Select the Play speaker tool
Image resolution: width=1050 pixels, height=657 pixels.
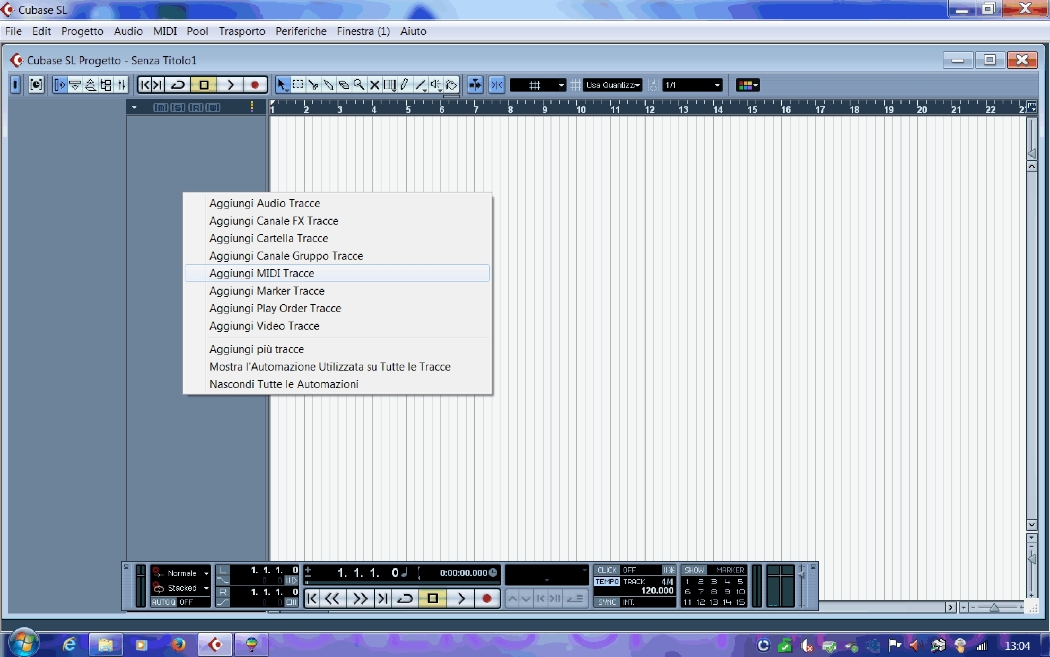click(436, 85)
